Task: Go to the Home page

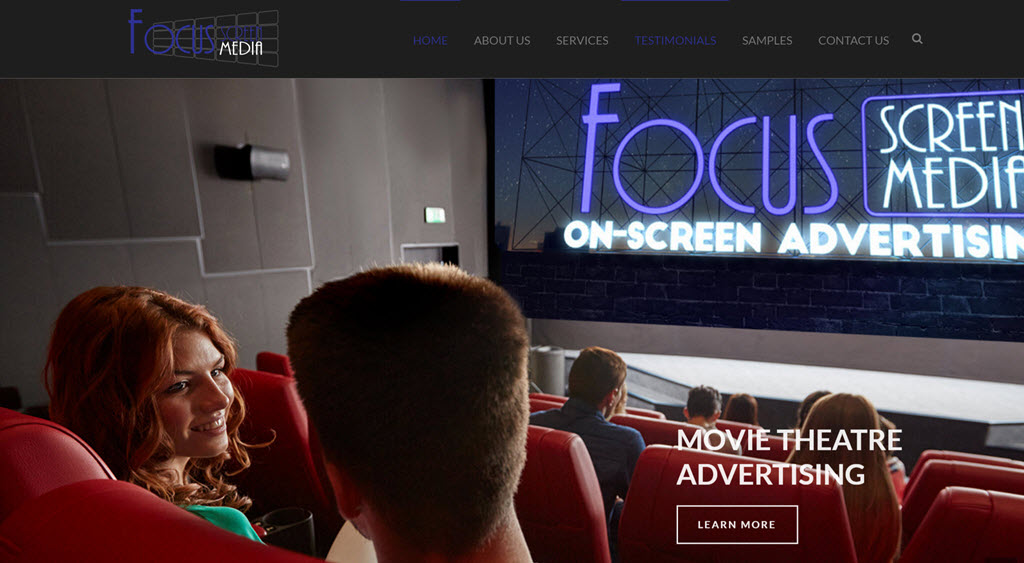Action: [430, 40]
